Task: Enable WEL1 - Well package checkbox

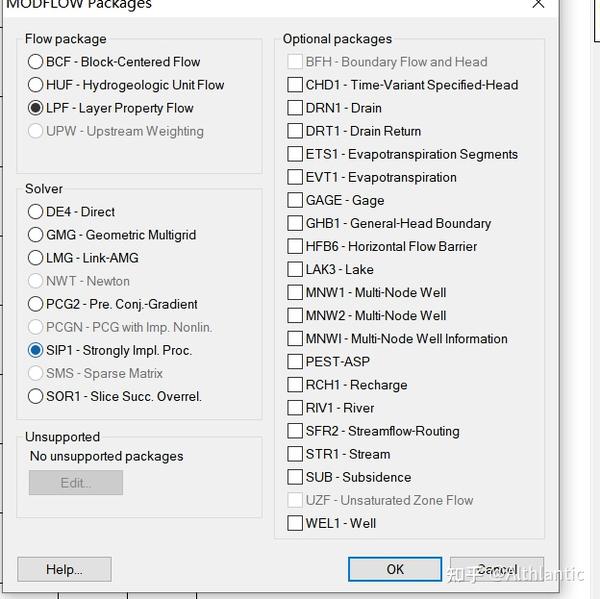Action: pyautogui.click(x=295, y=523)
